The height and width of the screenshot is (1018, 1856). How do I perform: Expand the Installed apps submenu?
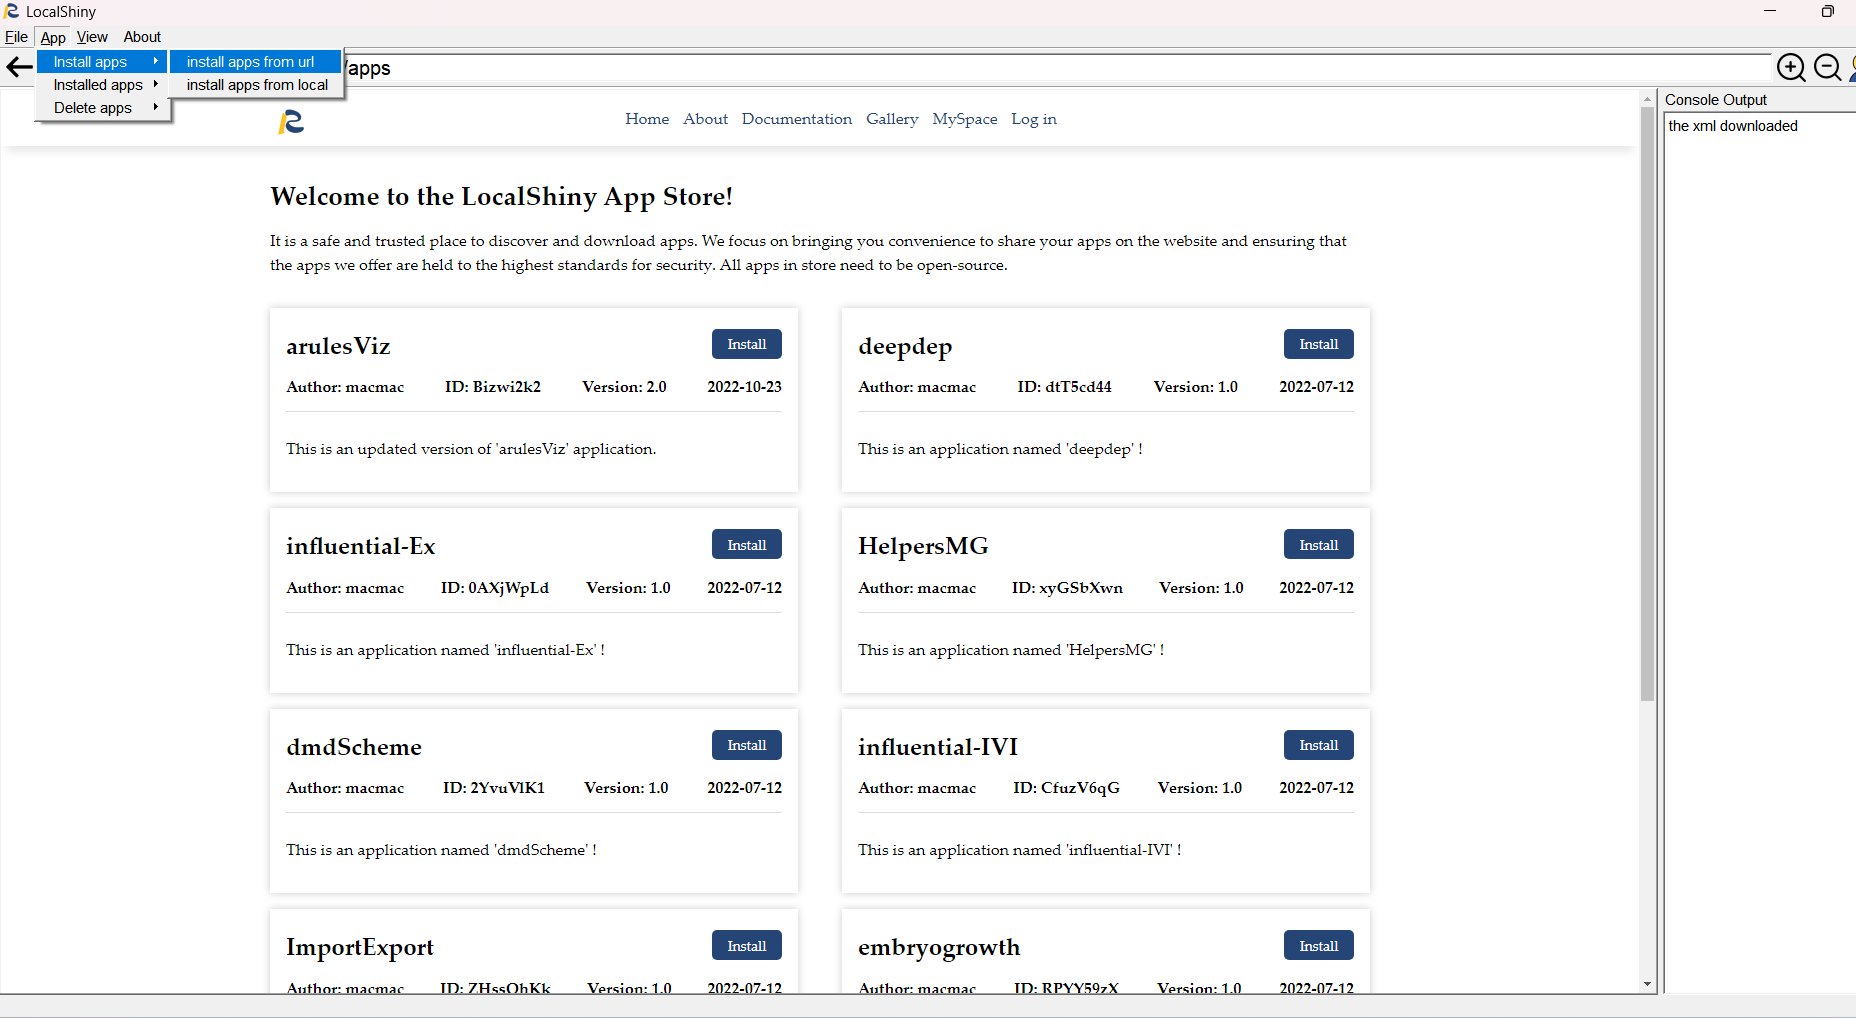click(102, 85)
